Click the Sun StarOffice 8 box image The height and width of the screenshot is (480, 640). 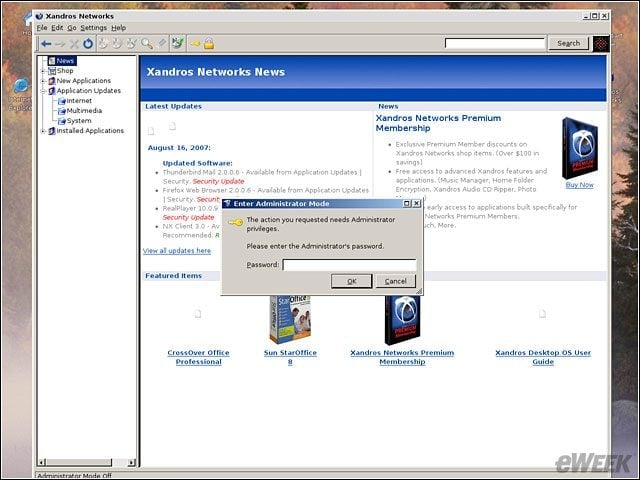tap(290, 320)
